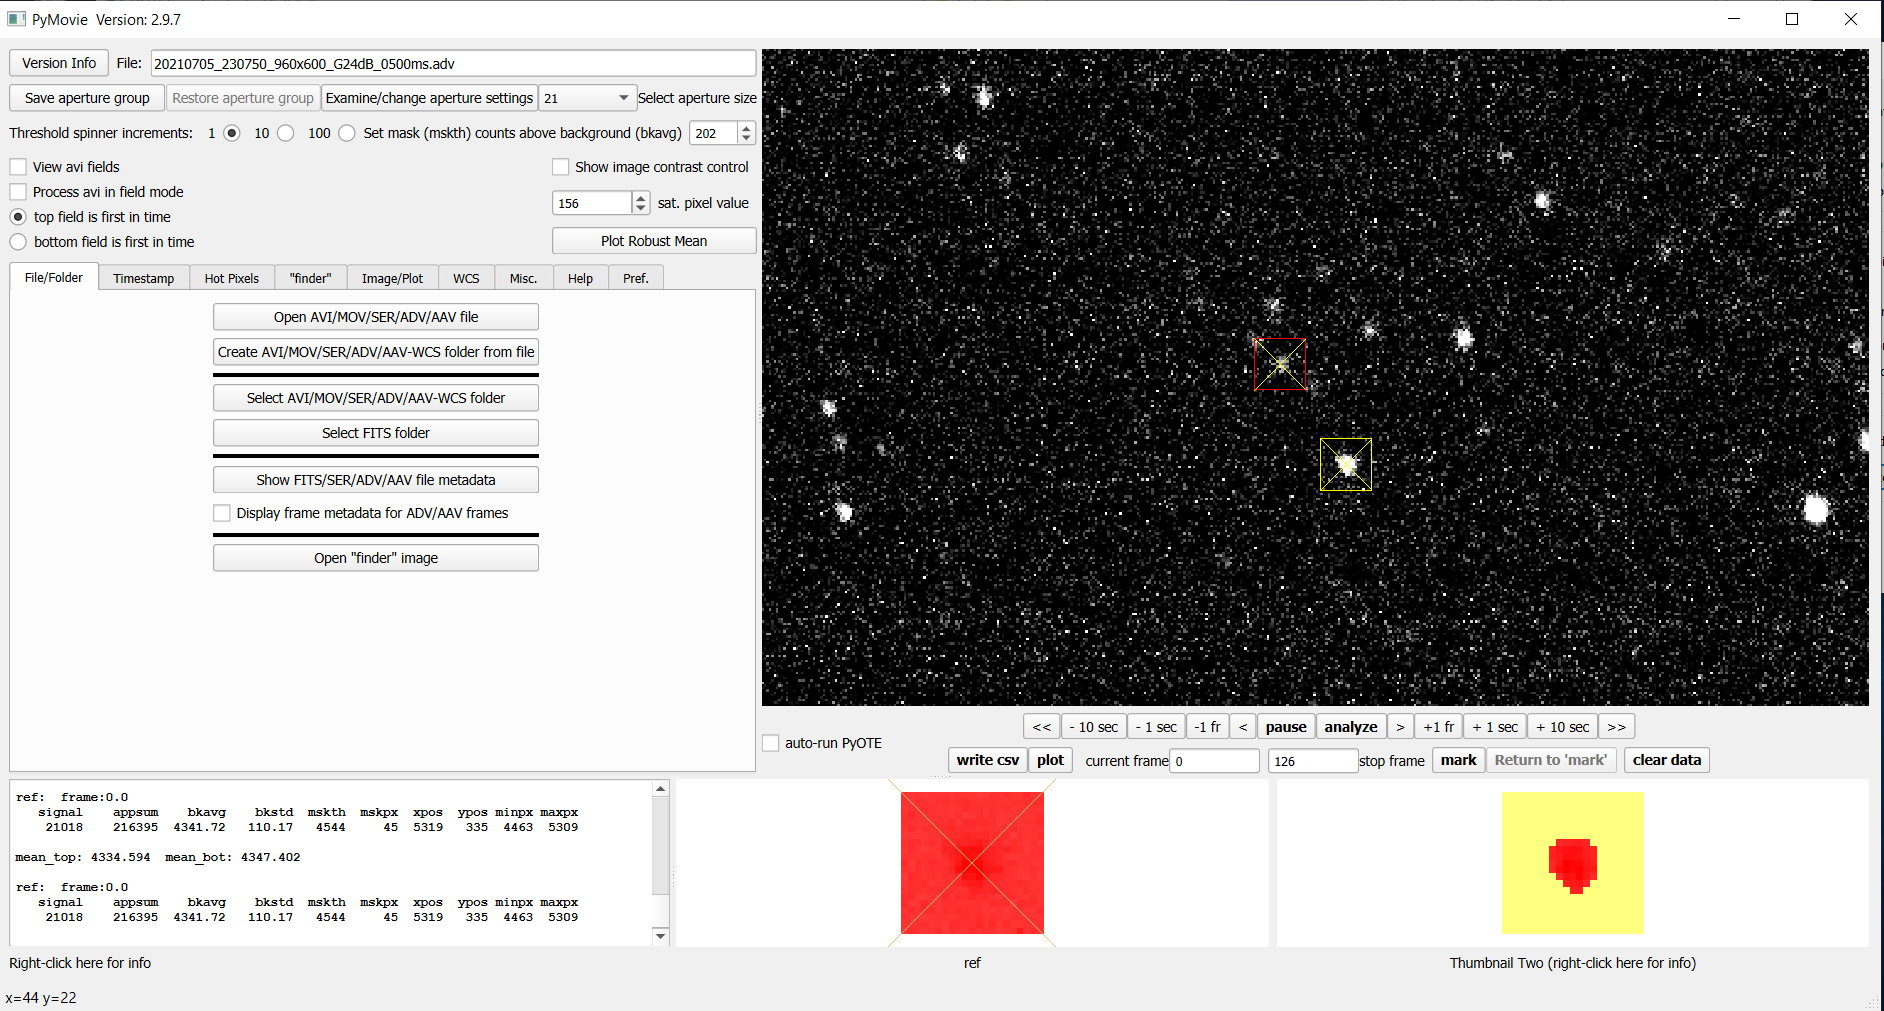Click the red ref aperture in image
The image size is (1884, 1011).
tap(1280, 364)
